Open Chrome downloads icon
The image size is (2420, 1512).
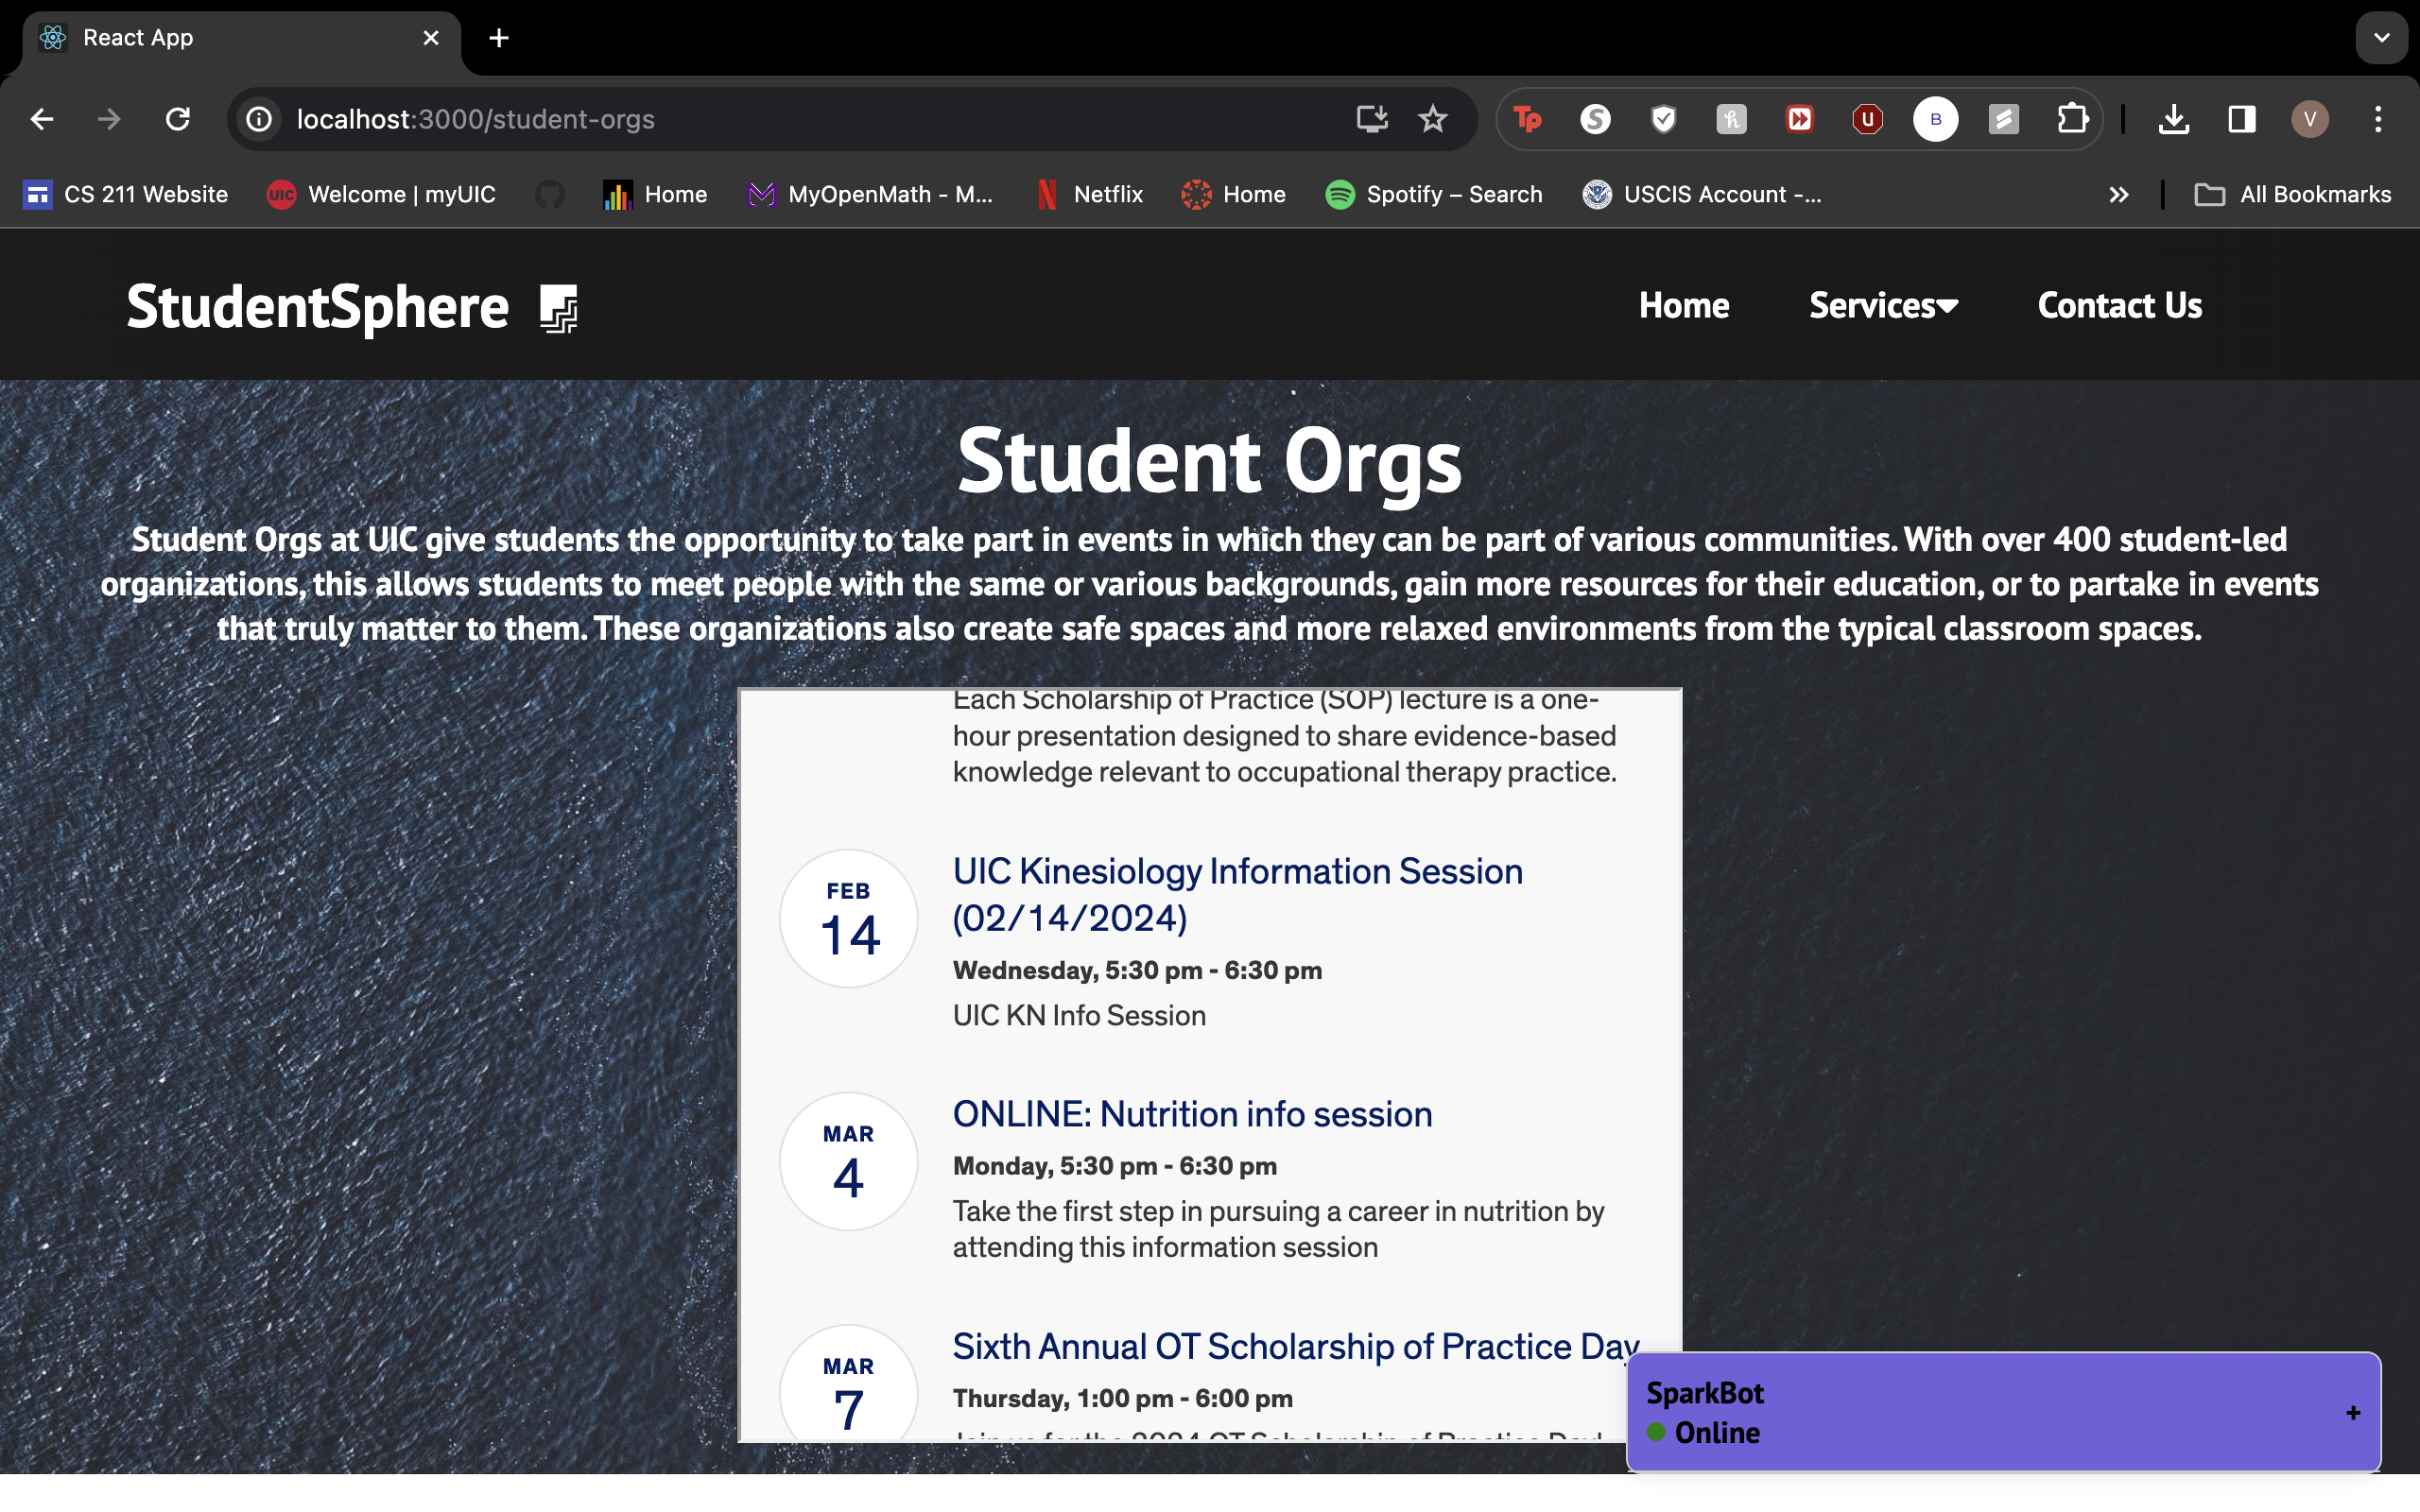click(2173, 119)
